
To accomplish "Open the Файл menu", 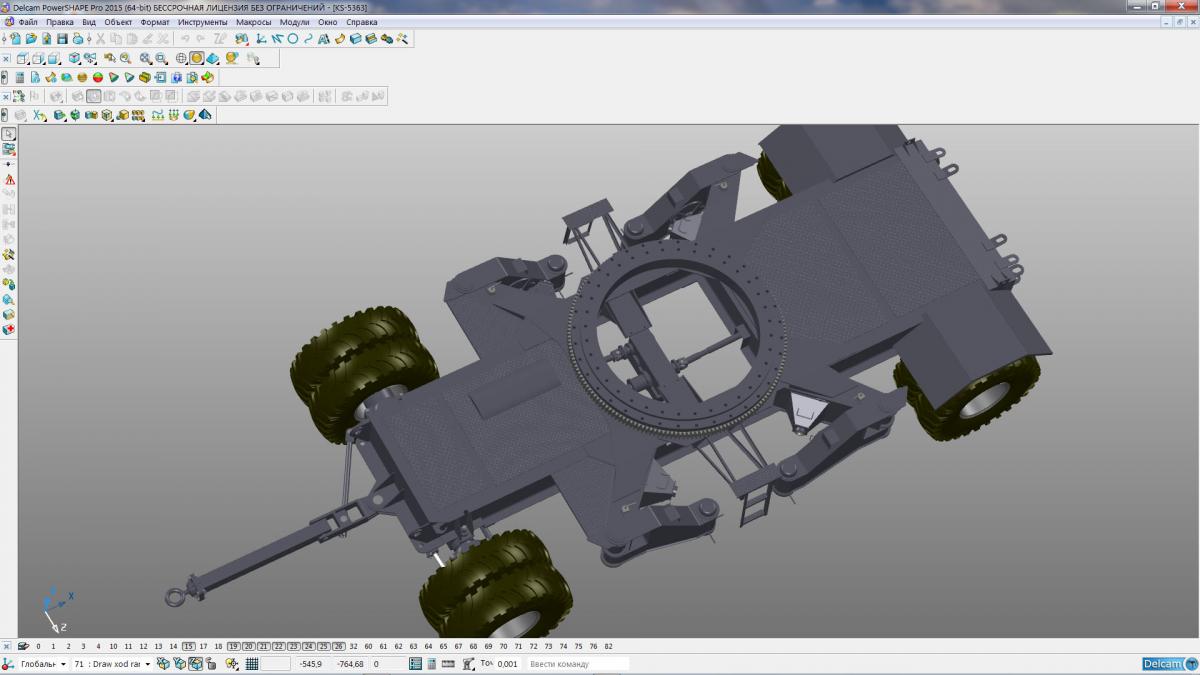I will [x=28, y=22].
